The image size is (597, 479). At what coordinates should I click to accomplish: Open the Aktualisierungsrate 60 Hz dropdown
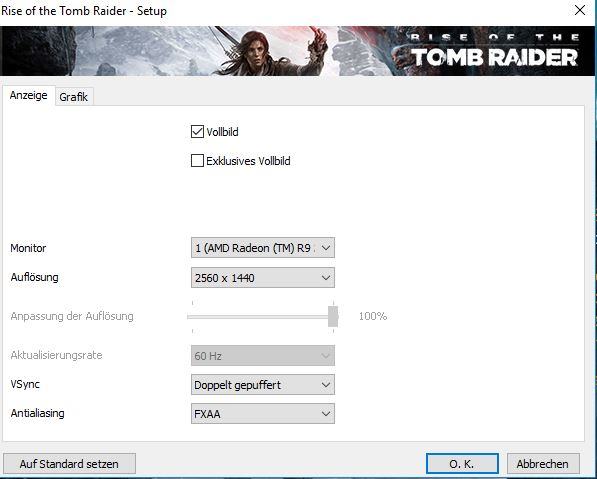tap(263, 355)
